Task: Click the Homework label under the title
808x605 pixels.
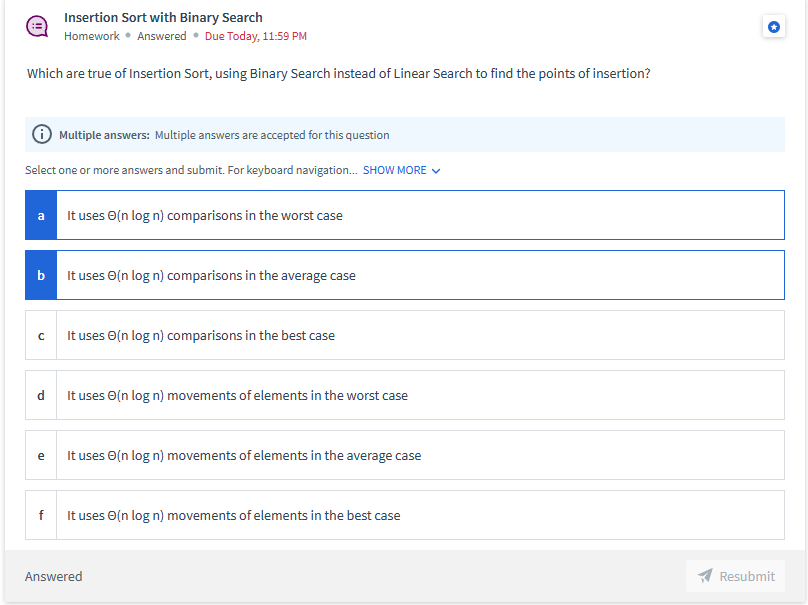Action: pos(91,36)
